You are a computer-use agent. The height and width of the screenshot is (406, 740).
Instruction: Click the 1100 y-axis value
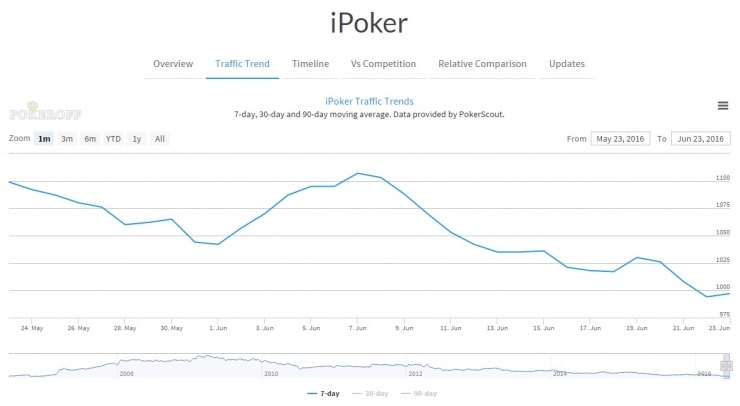click(x=723, y=178)
